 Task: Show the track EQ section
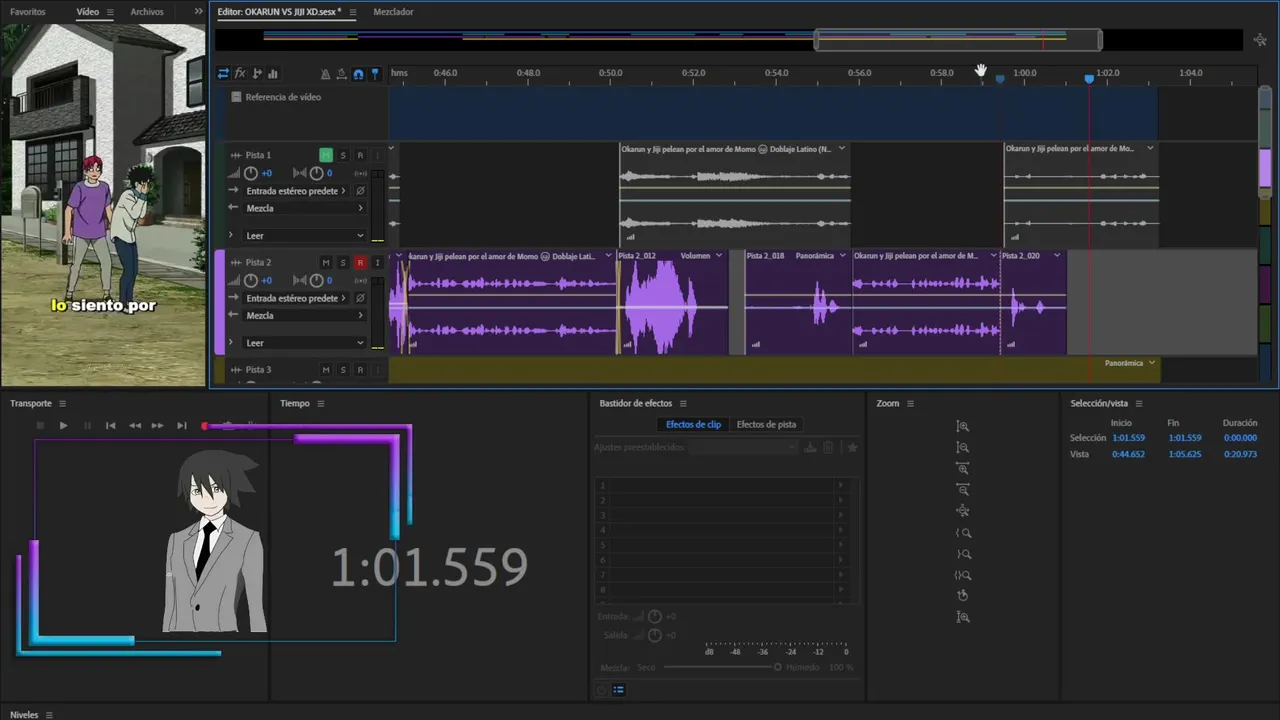(273, 73)
